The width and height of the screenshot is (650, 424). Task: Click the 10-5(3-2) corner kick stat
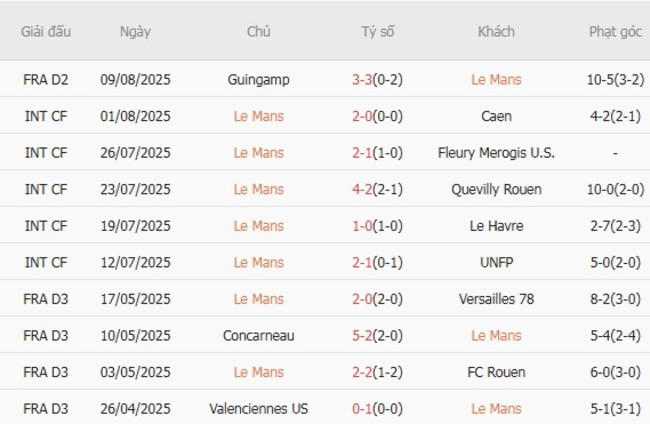[x=615, y=80]
